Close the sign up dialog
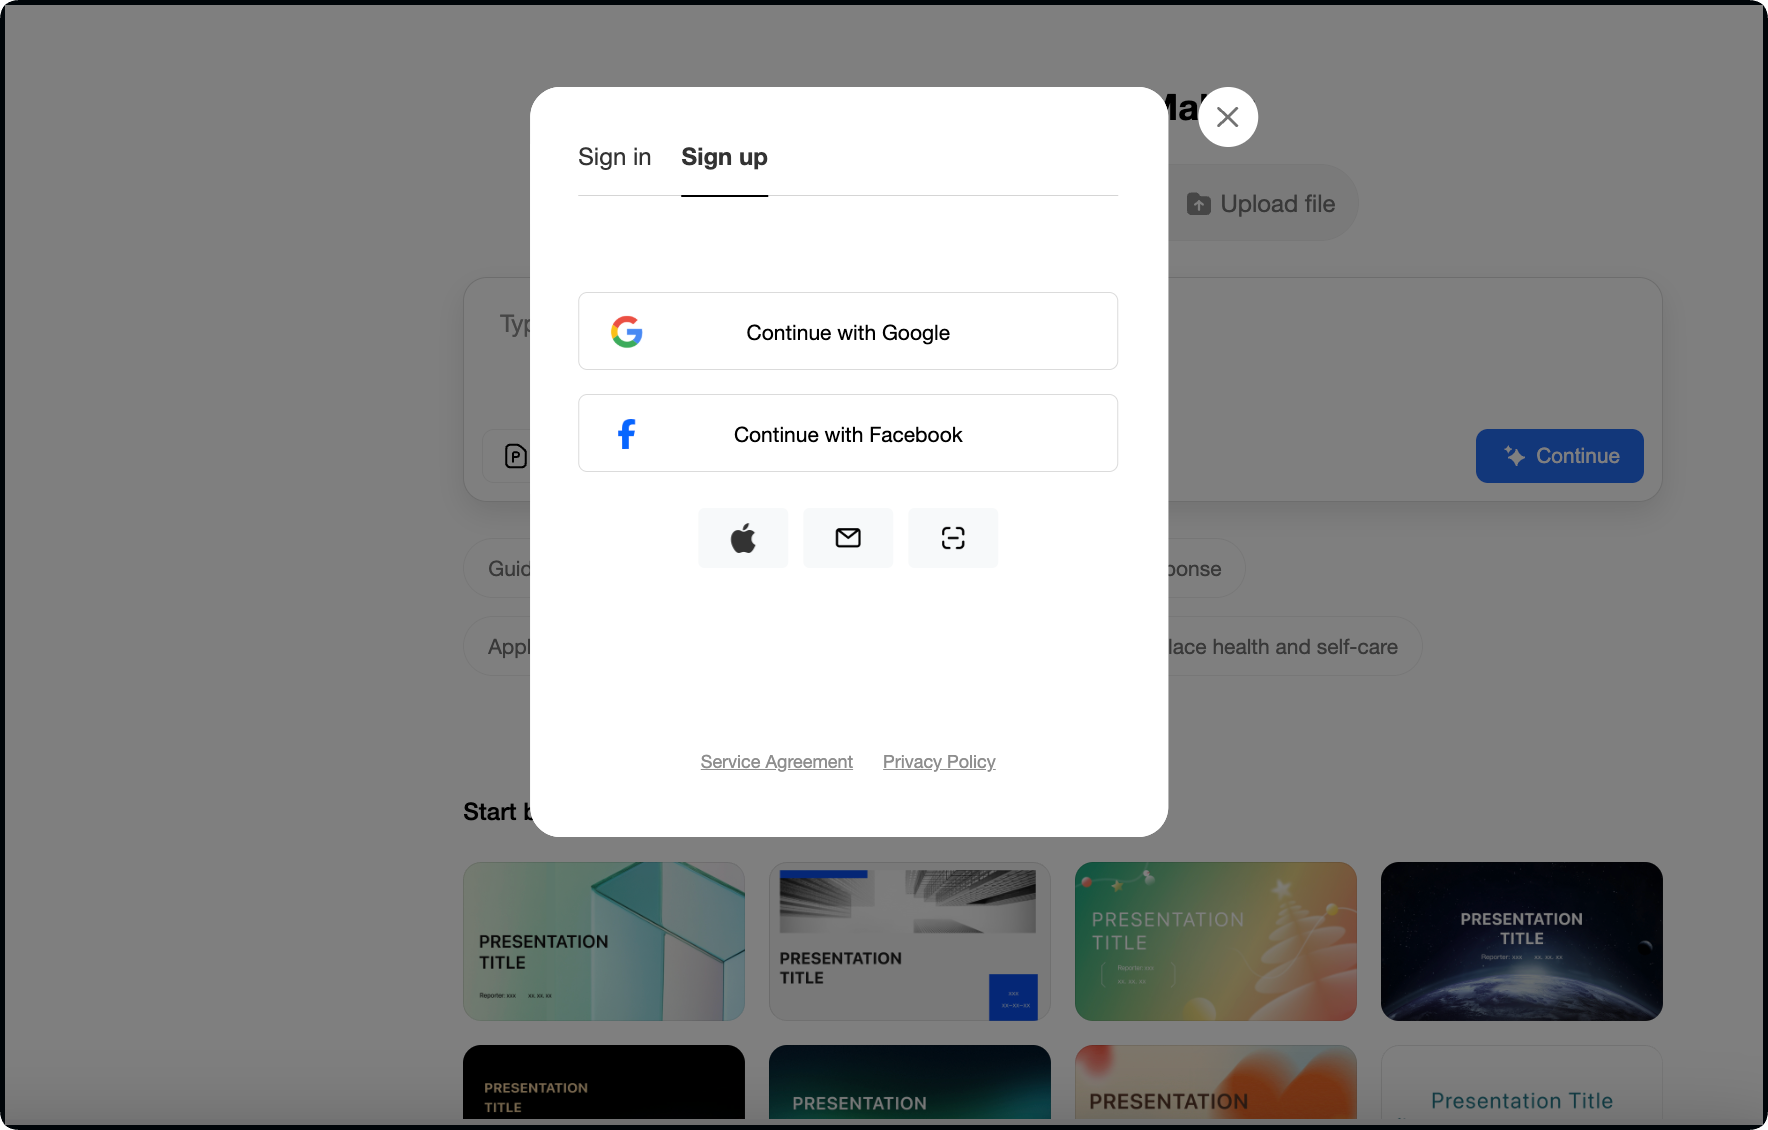Screen dimensions: 1768x1130 pos(1228,117)
